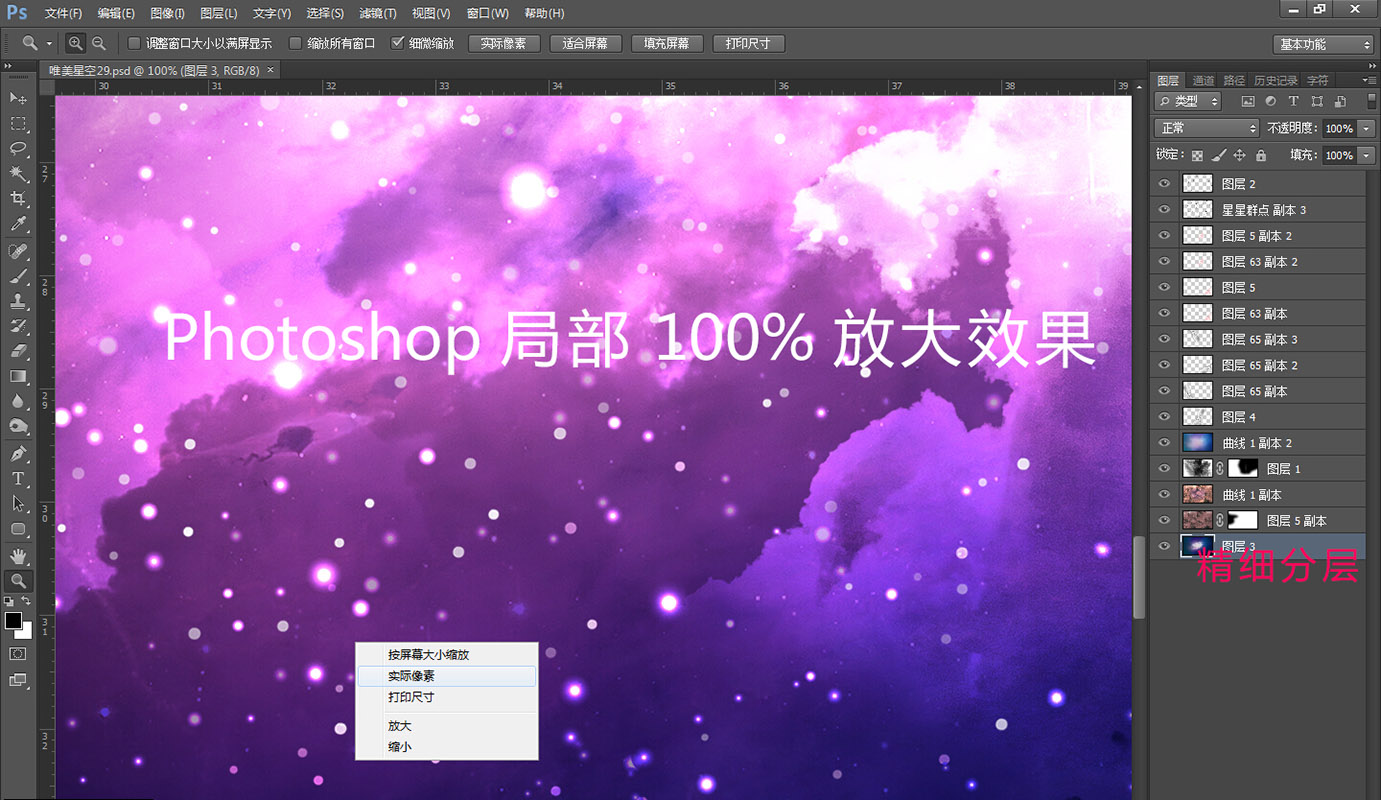The width and height of the screenshot is (1381, 800).
Task: Click the Quick Mask mode icon
Action: (x=18, y=653)
